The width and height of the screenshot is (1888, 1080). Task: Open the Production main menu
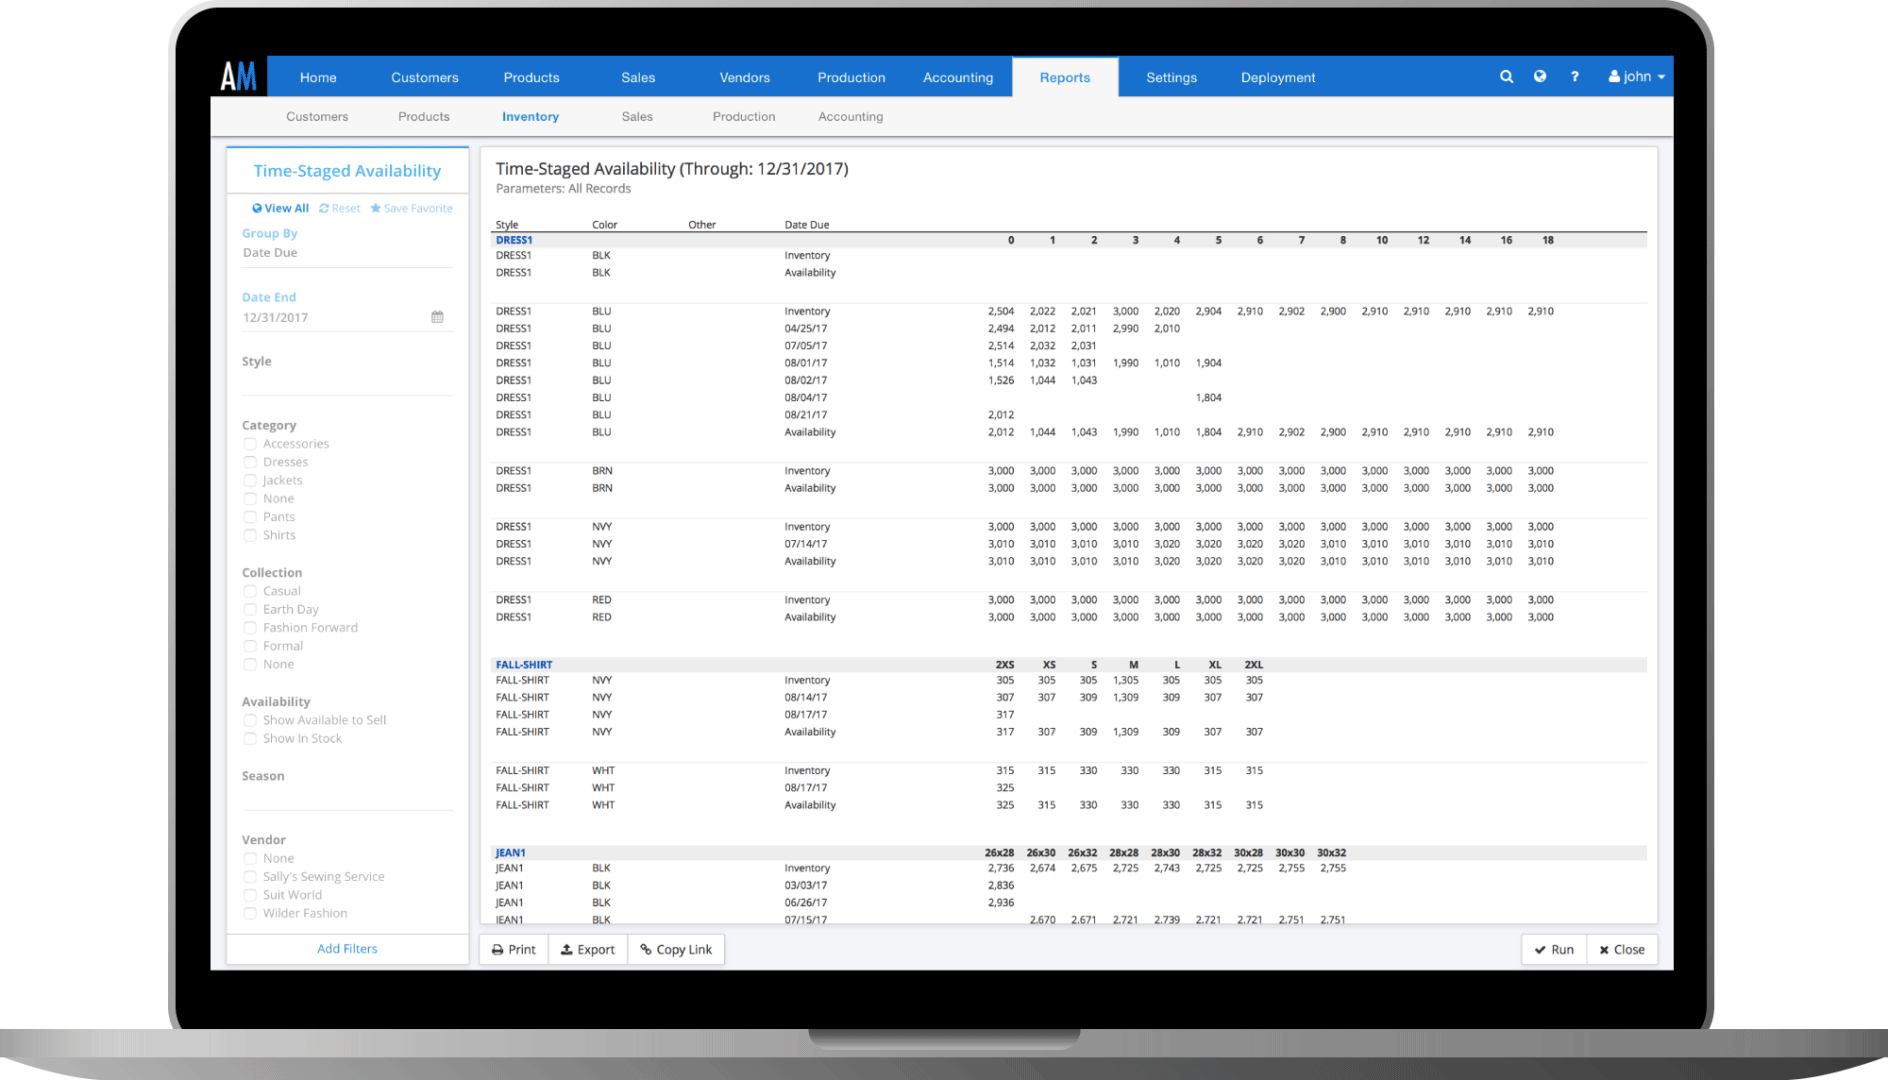[x=851, y=77]
